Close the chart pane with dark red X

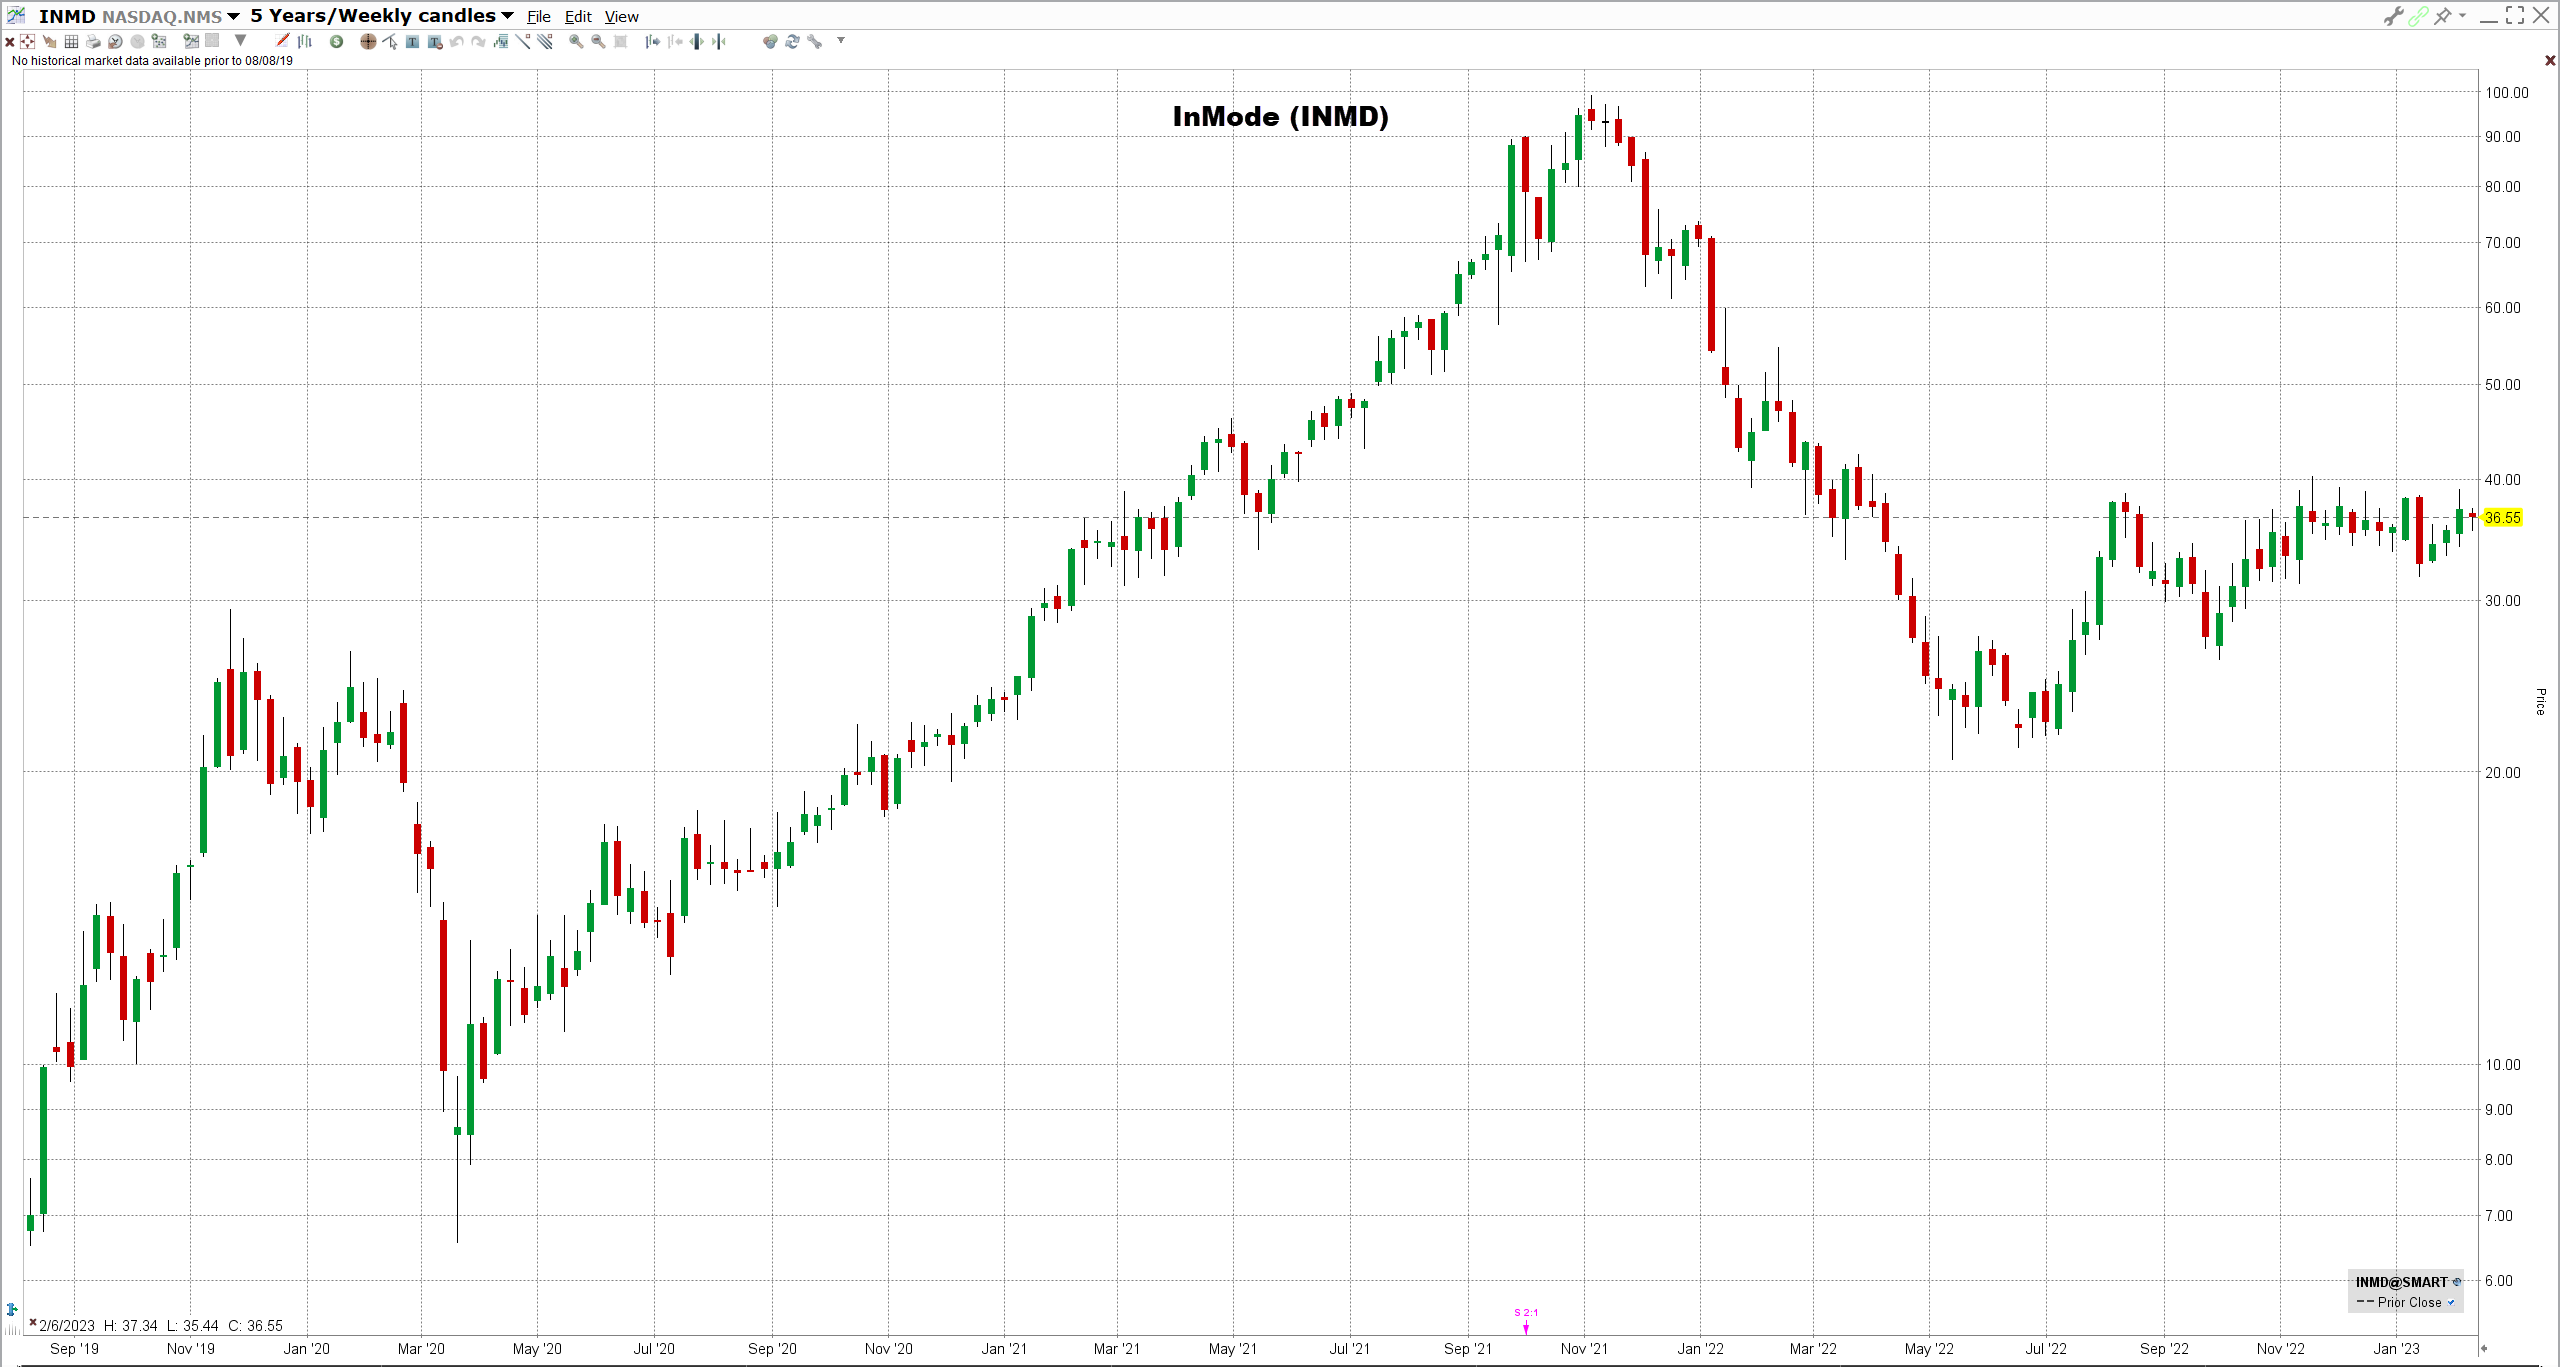(2549, 61)
